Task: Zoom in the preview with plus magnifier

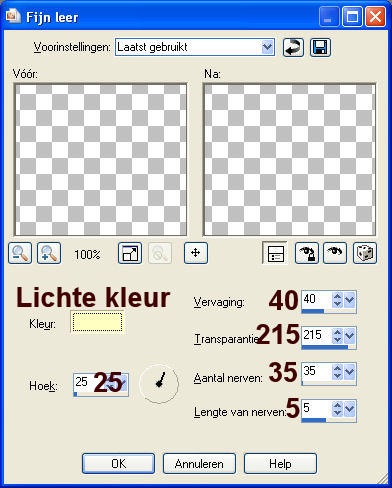Action: pos(49,253)
